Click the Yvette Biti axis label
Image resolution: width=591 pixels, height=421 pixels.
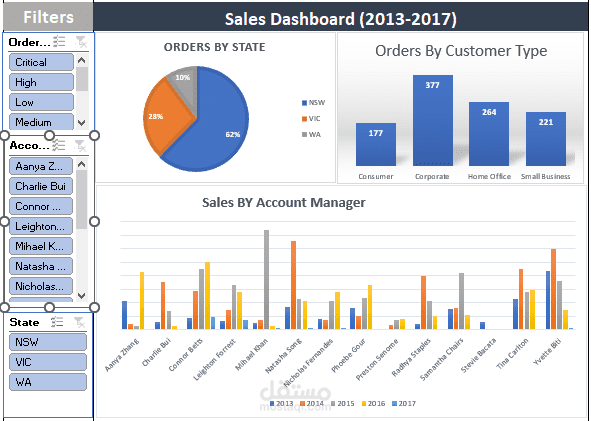point(547,352)
